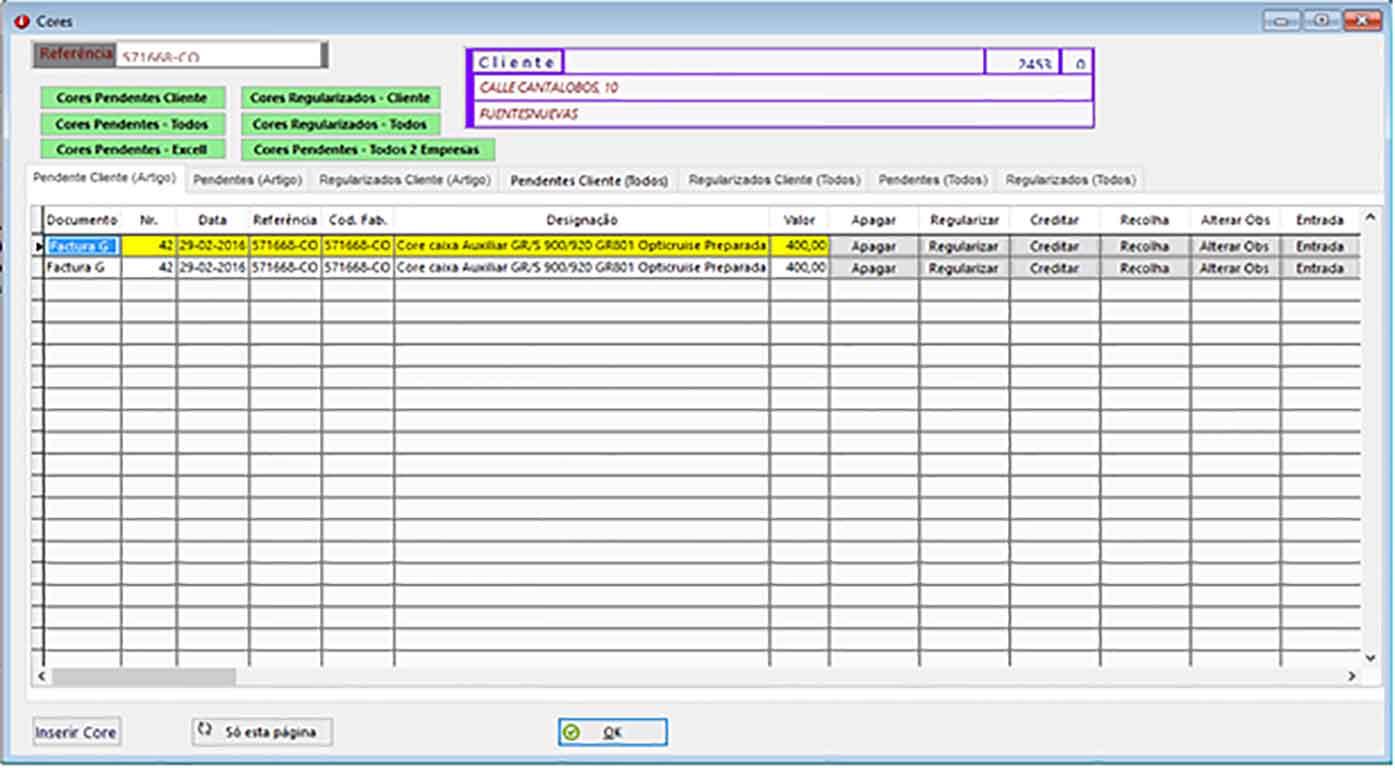The image size is (1395, 768).
Task: Open Regularizados (Todos) tab
Action: pyautogui.click(x=1071, y=180)
